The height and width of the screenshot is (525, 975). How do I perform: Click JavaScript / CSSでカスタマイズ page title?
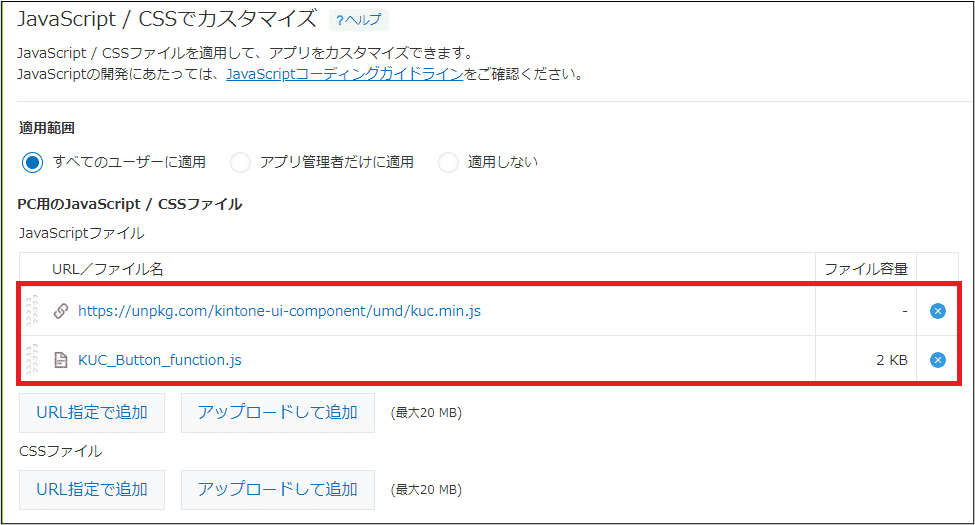[167, 19]
